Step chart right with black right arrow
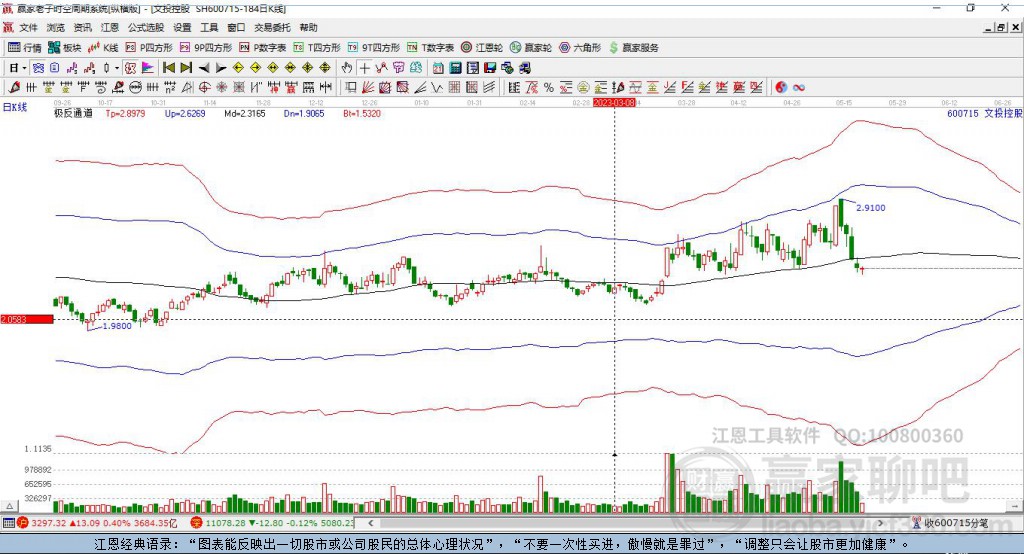The width and height of the screenshot is (1024, 554). click(x=221, y=68)
